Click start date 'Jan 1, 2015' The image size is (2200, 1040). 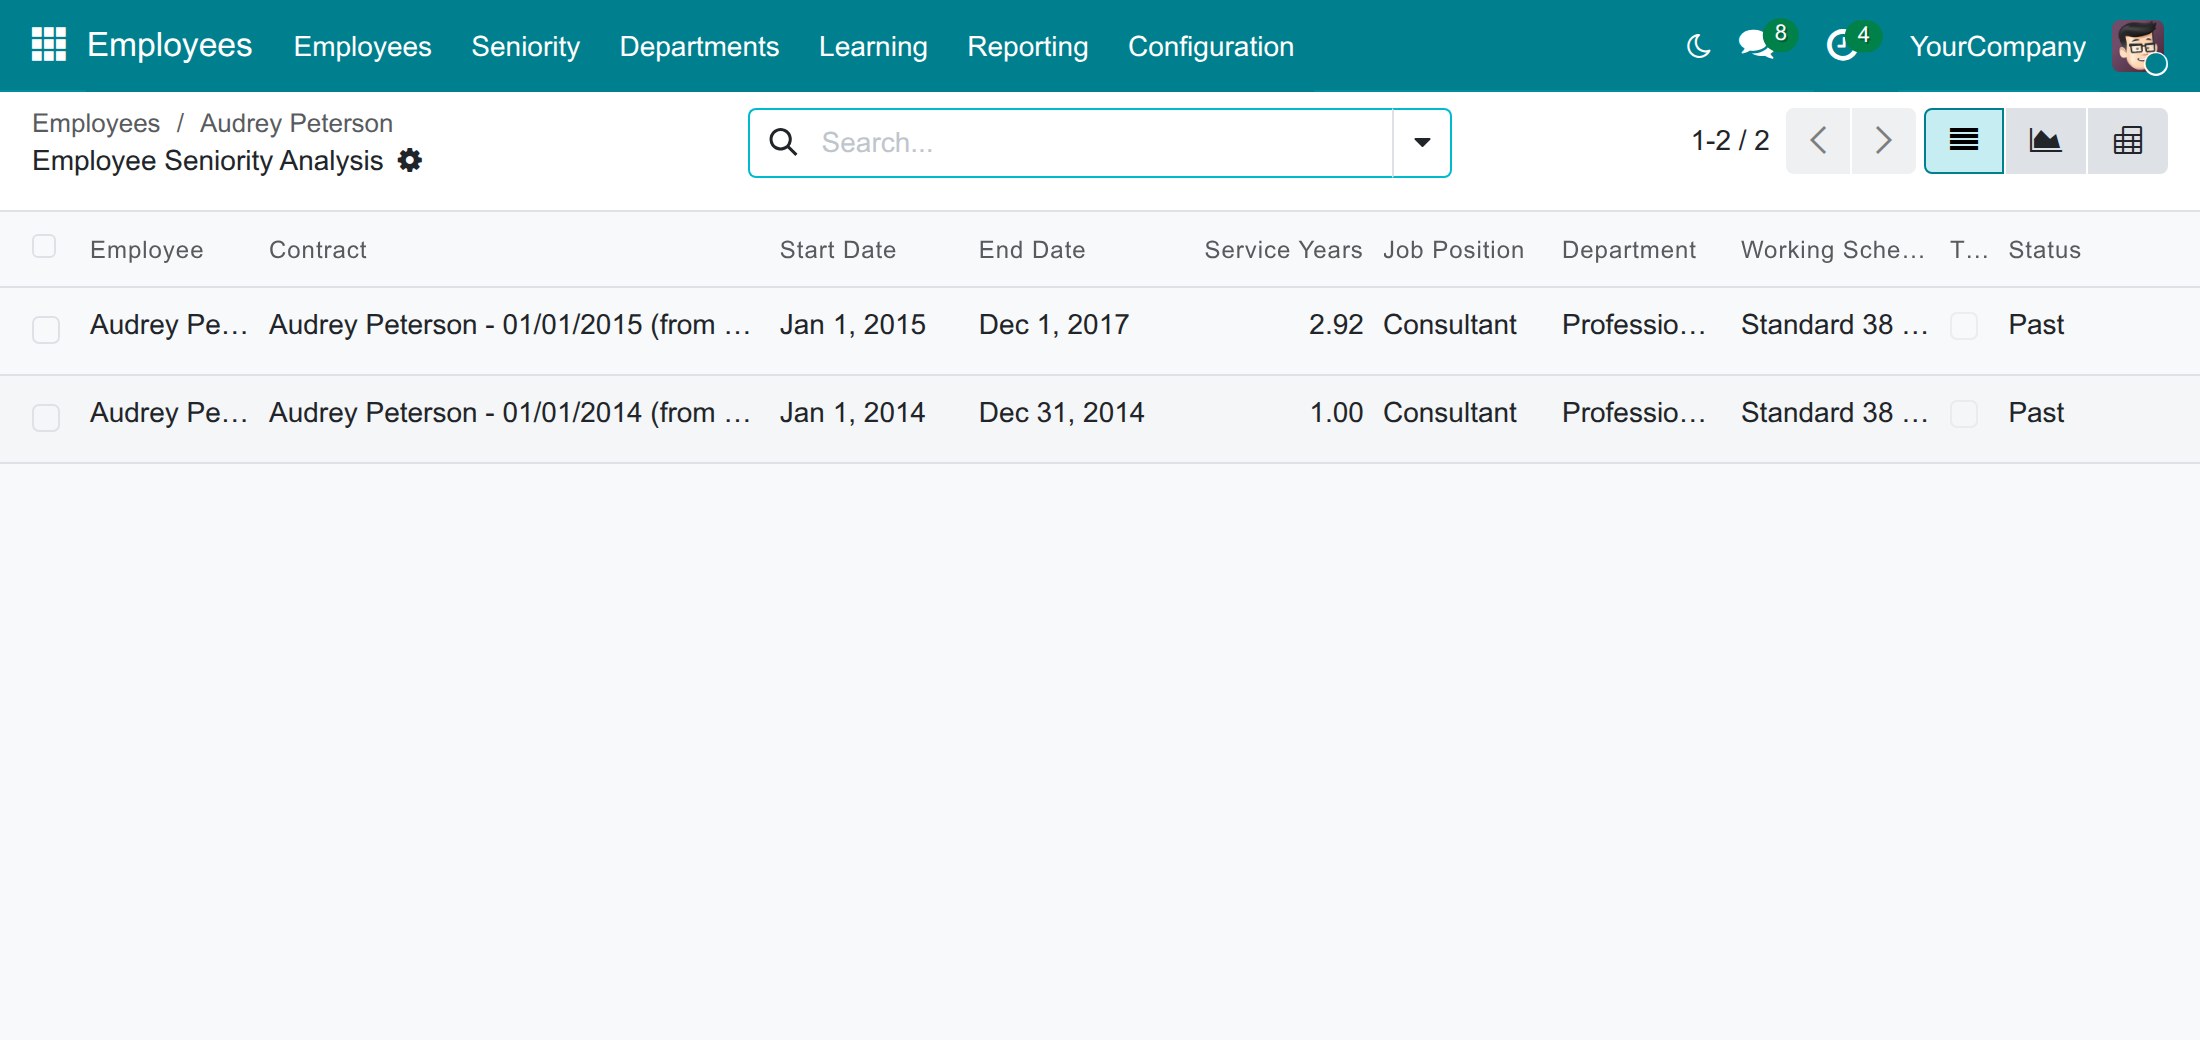[853, 325]
